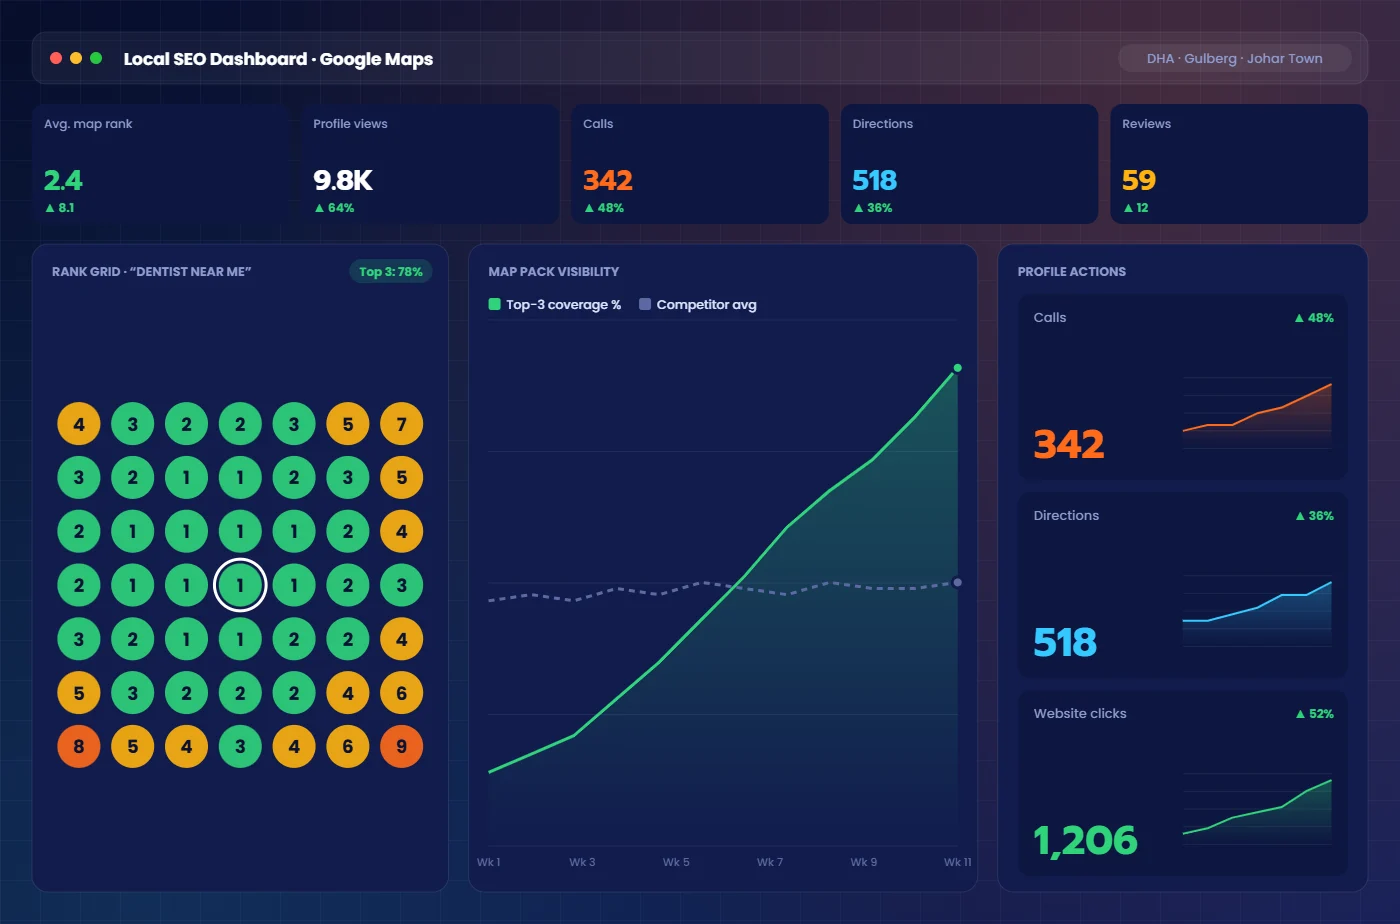This screenshot has height=924, width=1400.
Task: Click the Reviews card label
Action: coord(1146,124)
